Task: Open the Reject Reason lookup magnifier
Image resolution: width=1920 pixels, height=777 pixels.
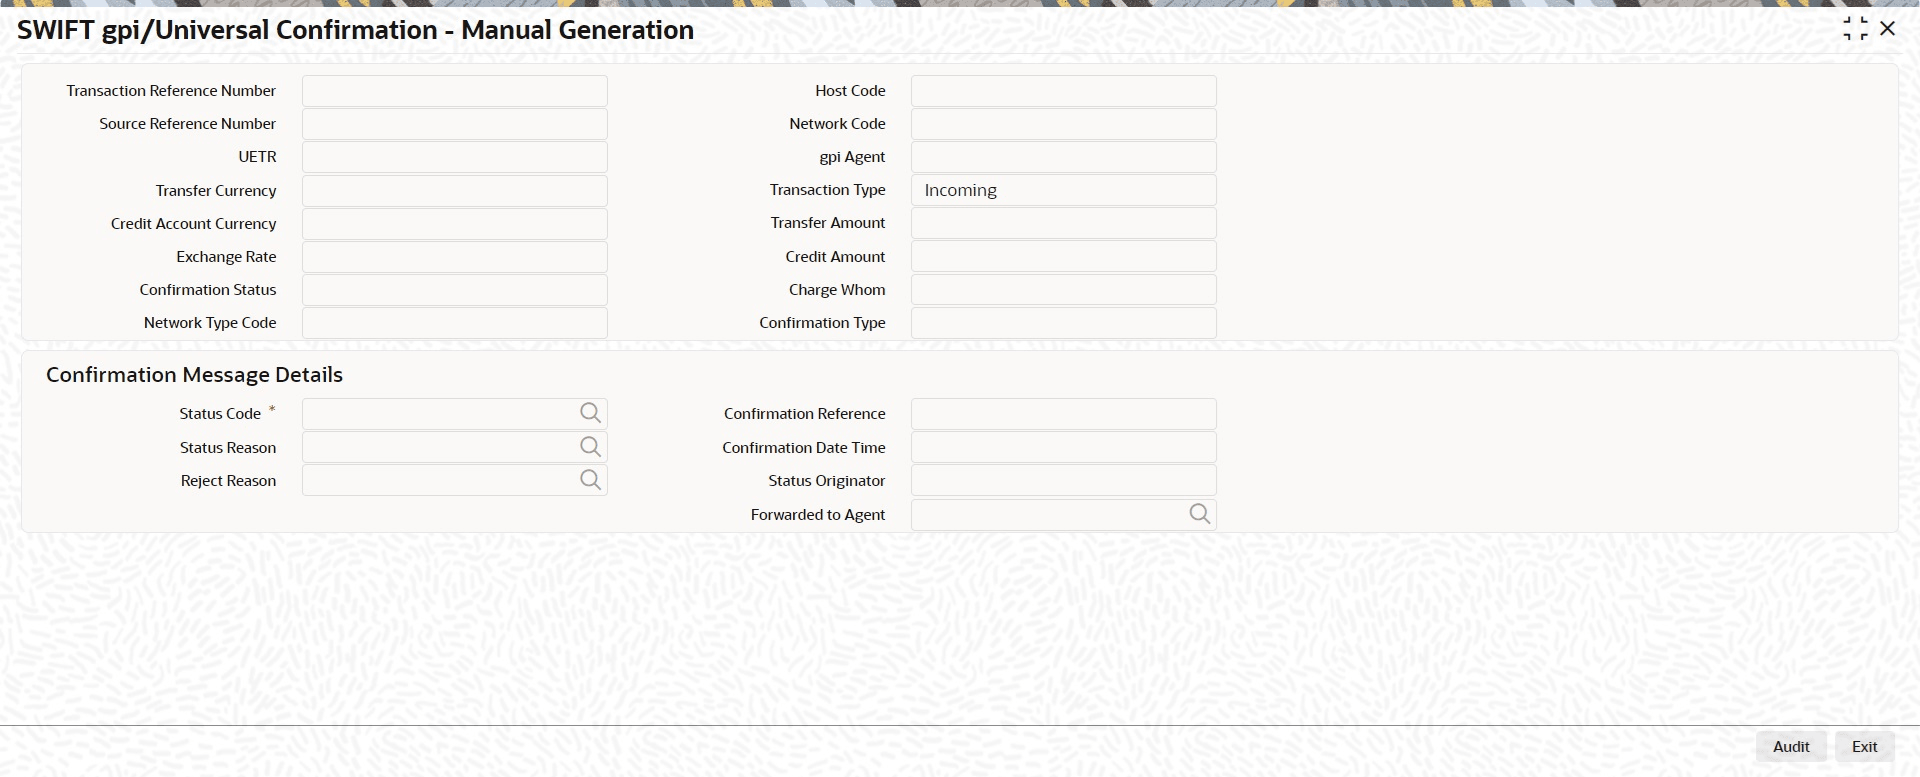Action: click(590, 480)
